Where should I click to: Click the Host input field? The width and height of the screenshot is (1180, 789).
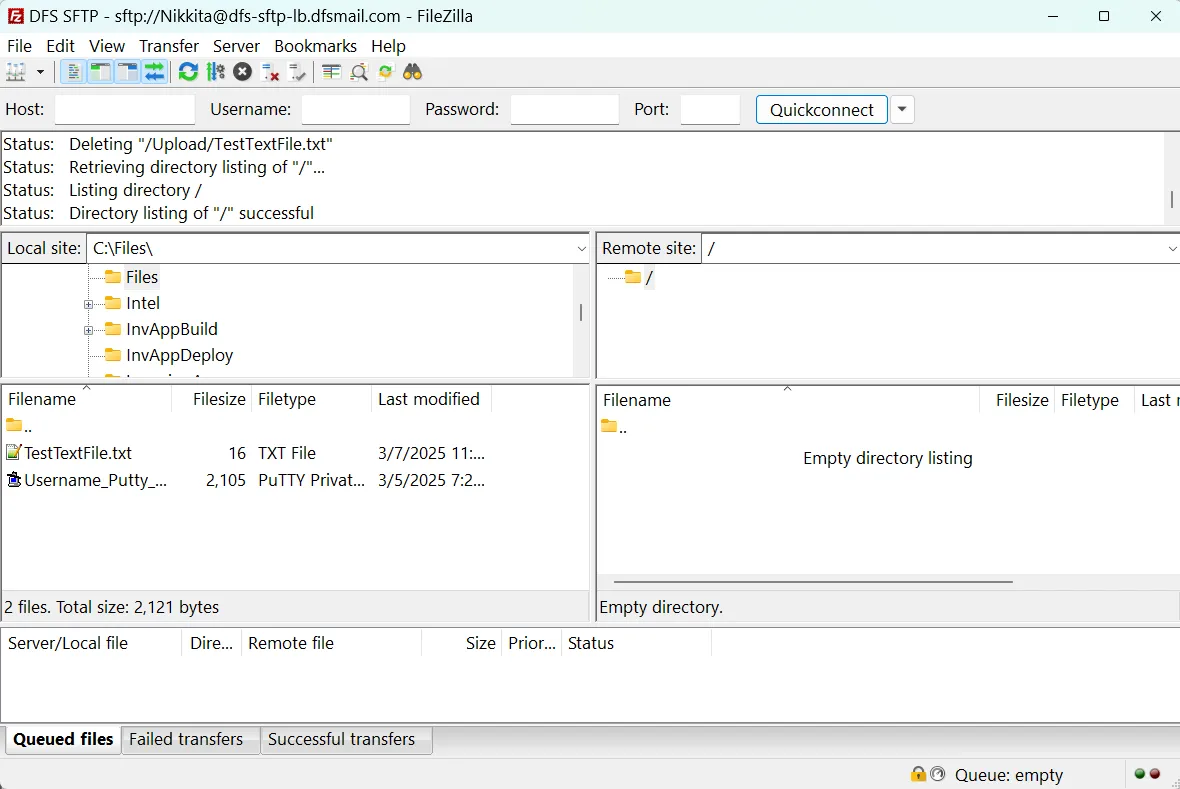click(x=125, y=110)
